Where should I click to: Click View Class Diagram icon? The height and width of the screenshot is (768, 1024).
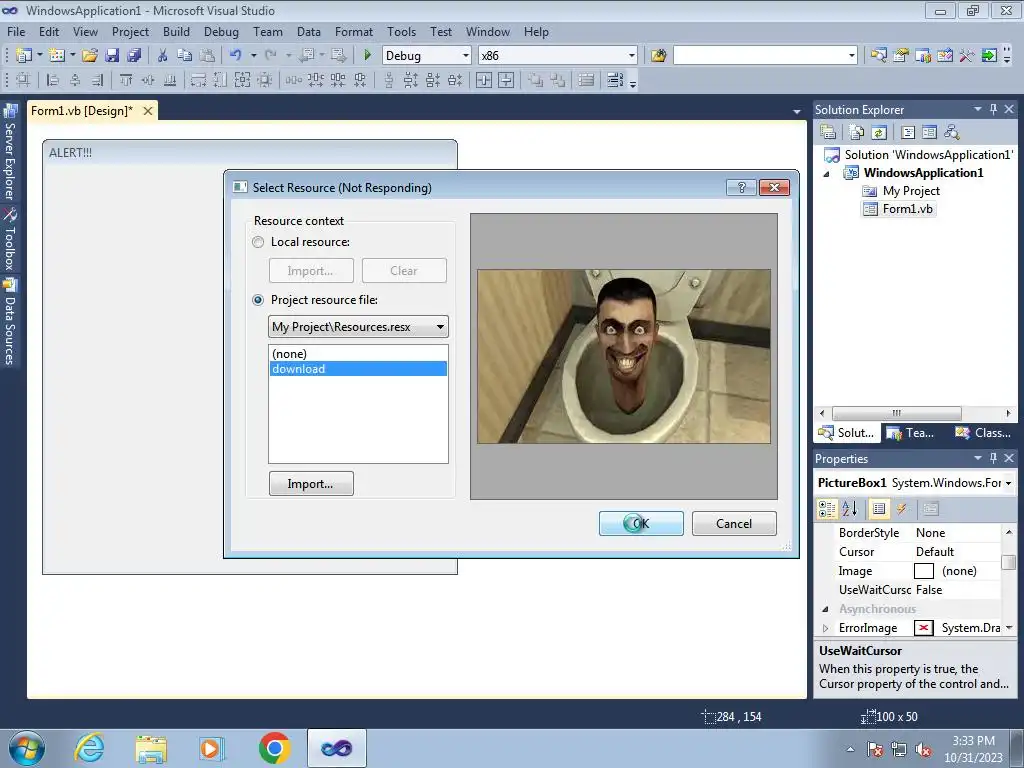pos(952,133)
